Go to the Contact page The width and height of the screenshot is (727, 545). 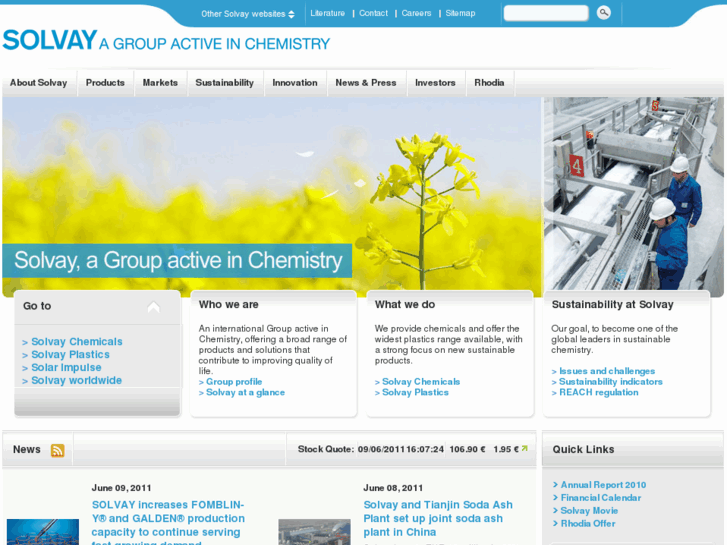(373, 13)
